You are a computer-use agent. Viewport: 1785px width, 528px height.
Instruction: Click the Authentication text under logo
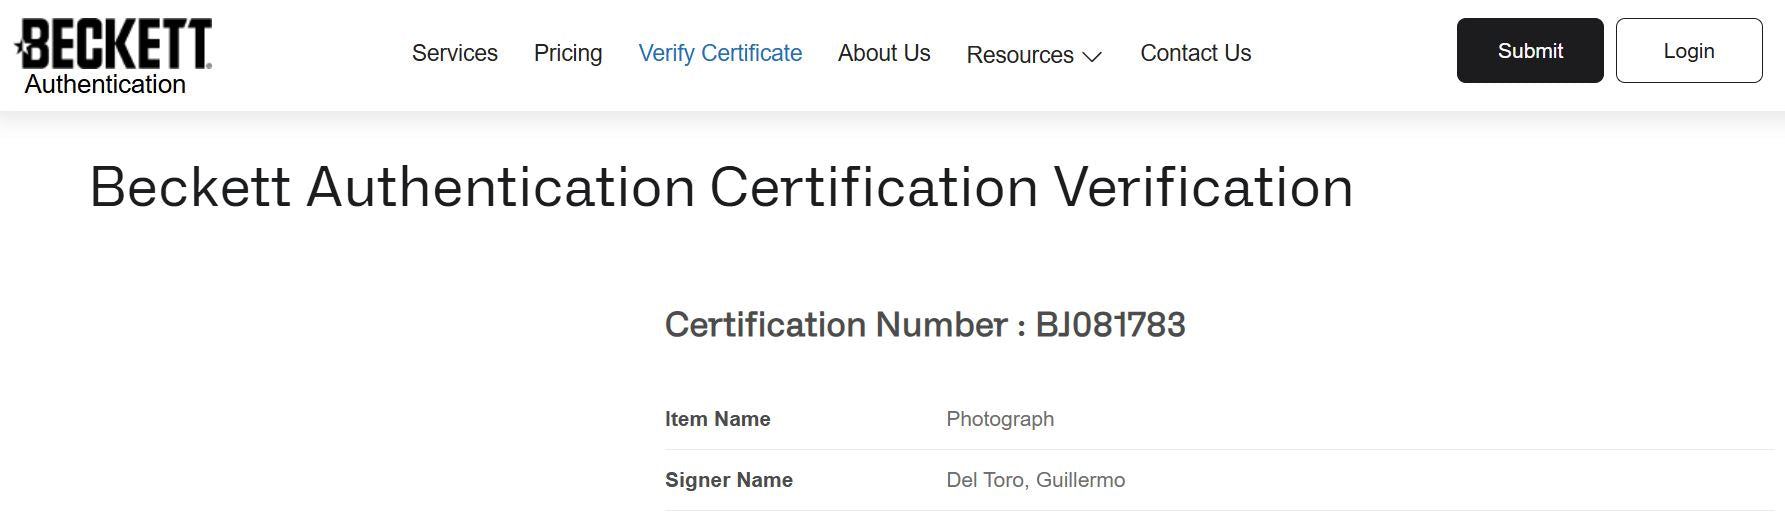click(105, 84)
